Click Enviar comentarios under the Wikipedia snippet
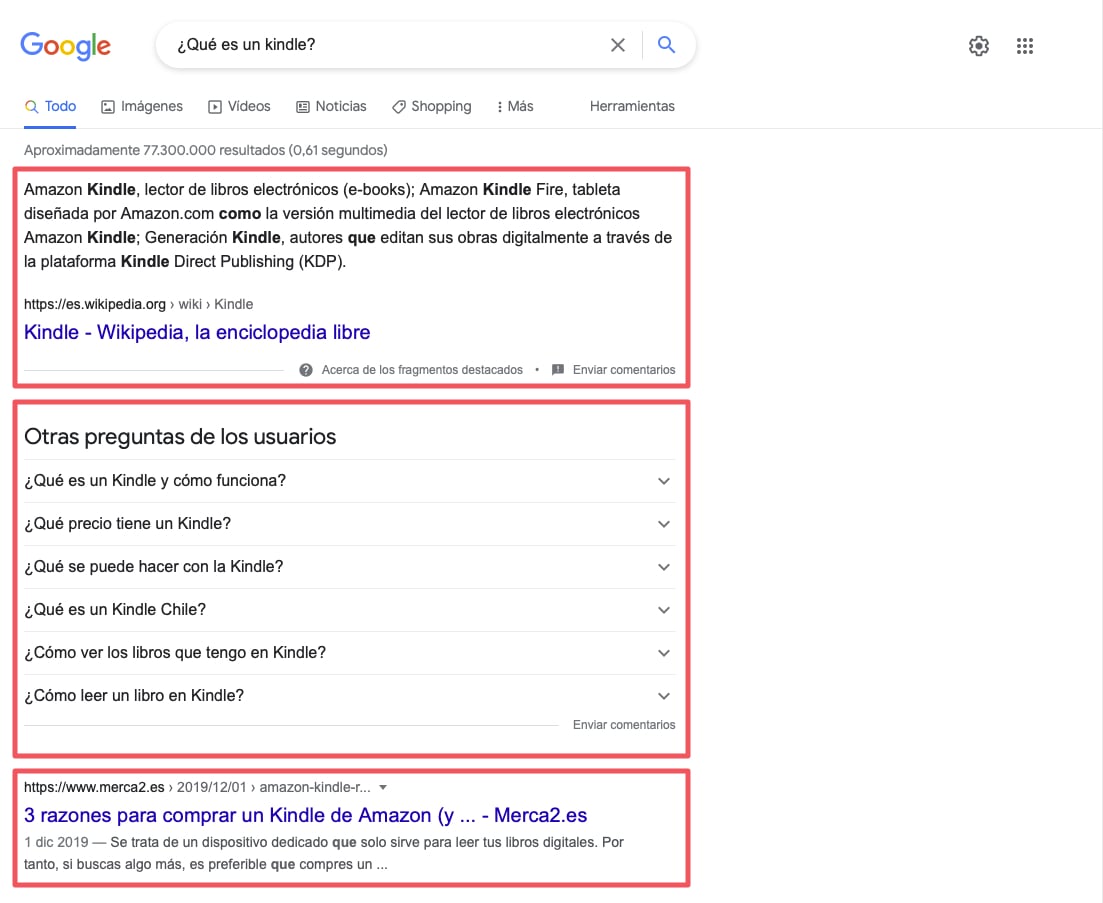Screen dimensions: 1103x903 coord(624,370)
